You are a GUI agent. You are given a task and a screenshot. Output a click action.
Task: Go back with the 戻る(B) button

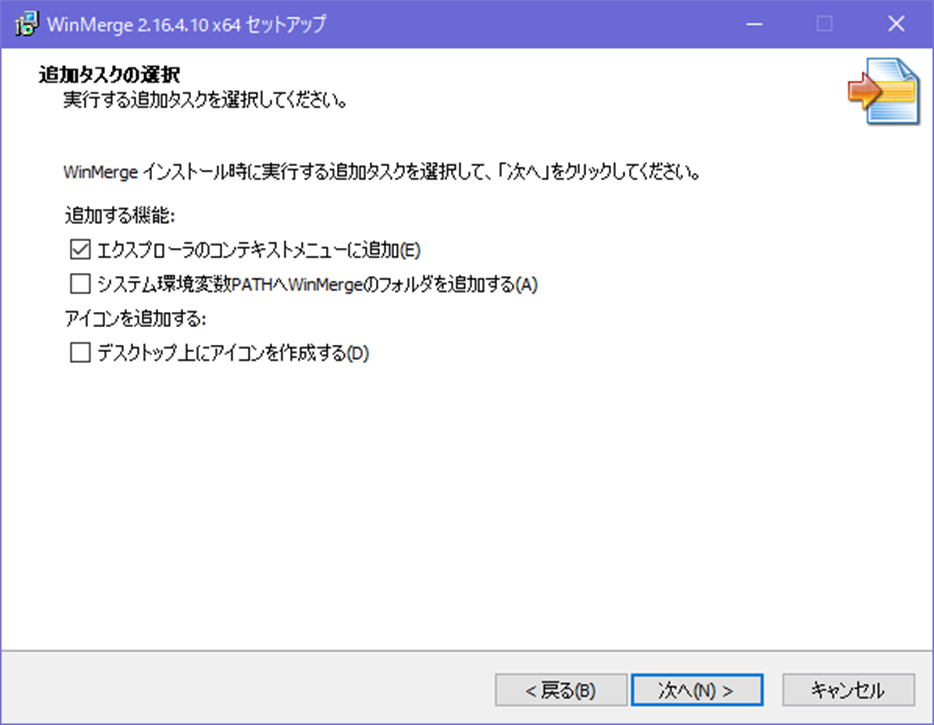(561, 690)
